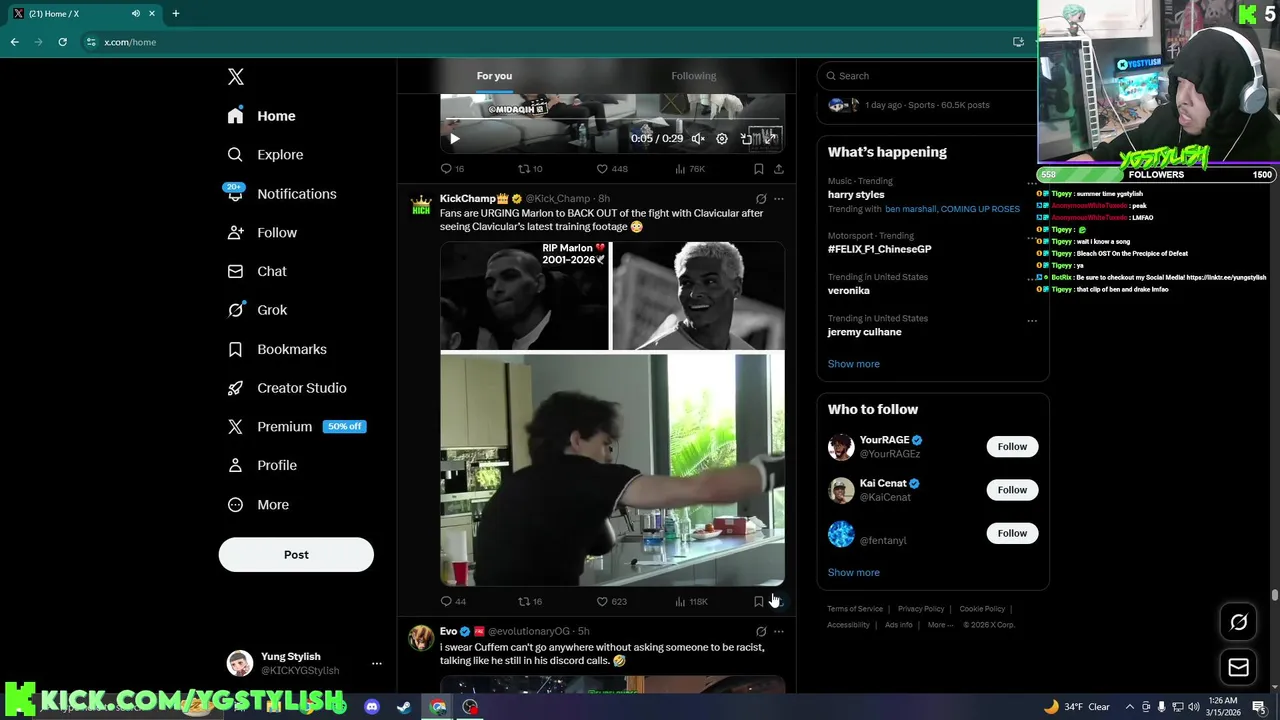Open the kitchen video in KickChamp's post
Screen dimensions: 1280x720
(x=612, y=469)
